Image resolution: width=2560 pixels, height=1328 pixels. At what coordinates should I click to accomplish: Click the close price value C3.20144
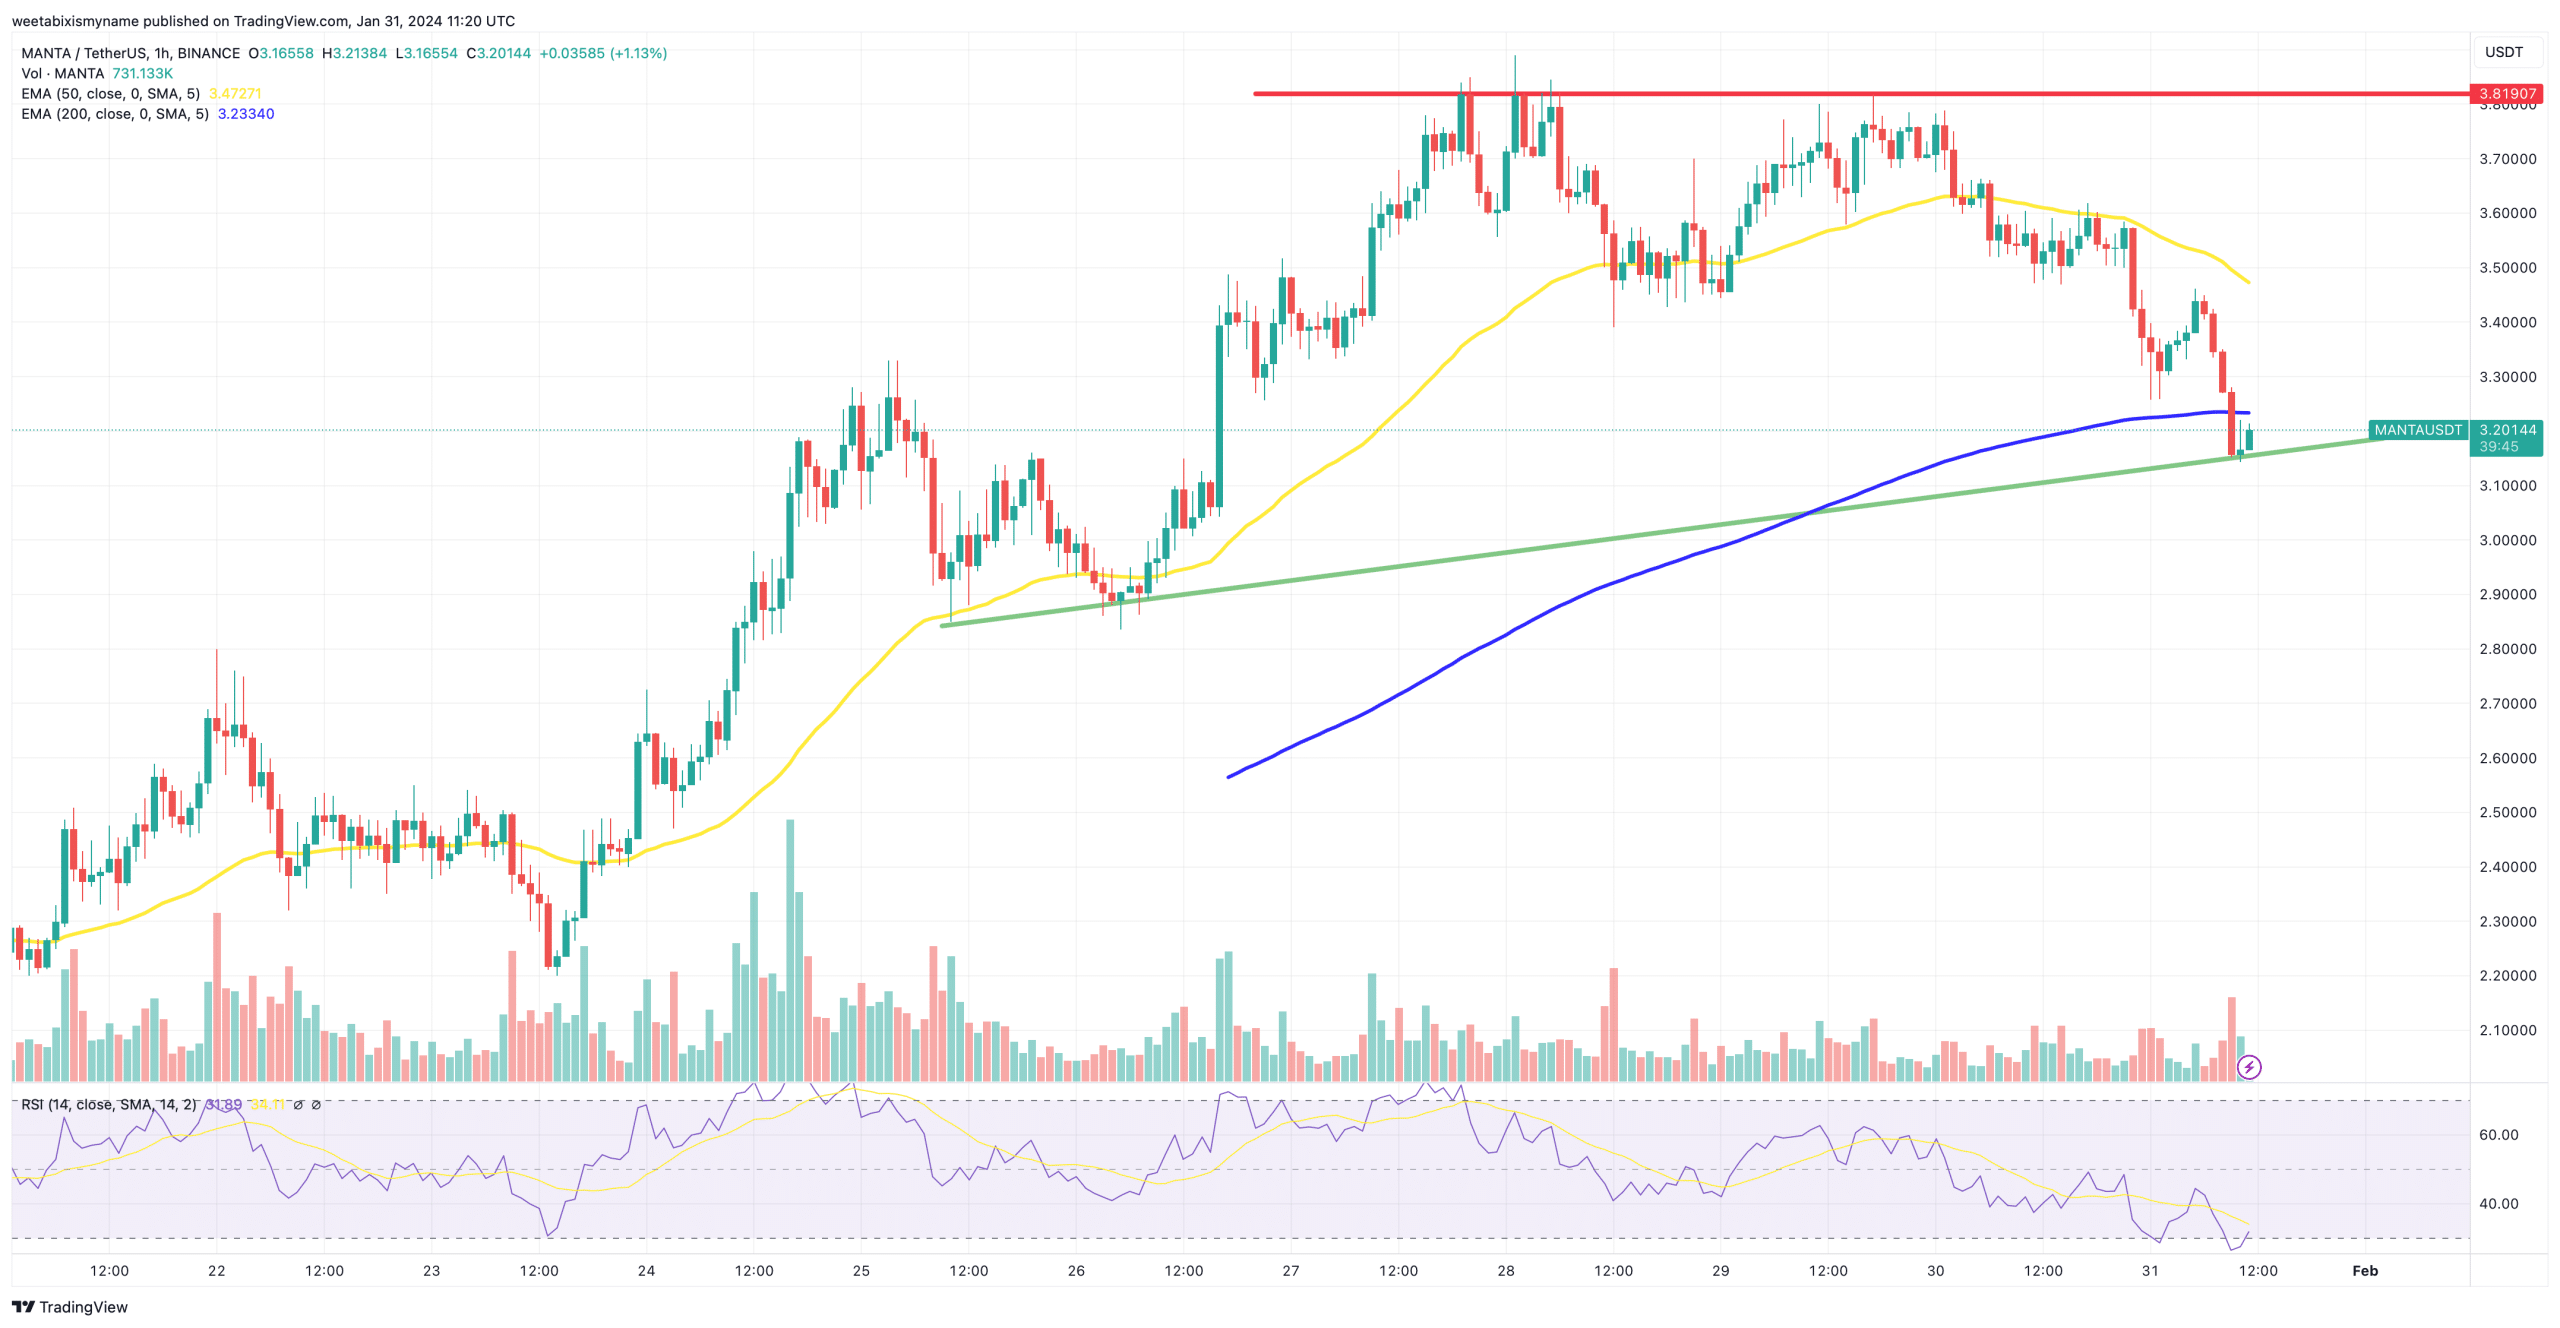point(499,53)
